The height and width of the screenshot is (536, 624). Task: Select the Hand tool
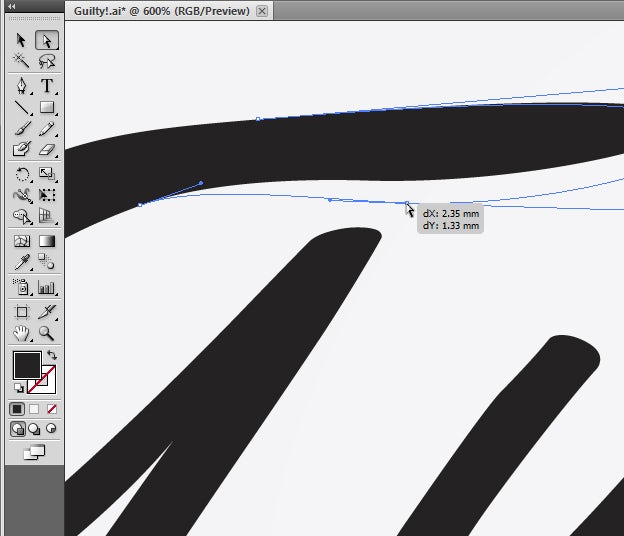[x=22, y=333]
